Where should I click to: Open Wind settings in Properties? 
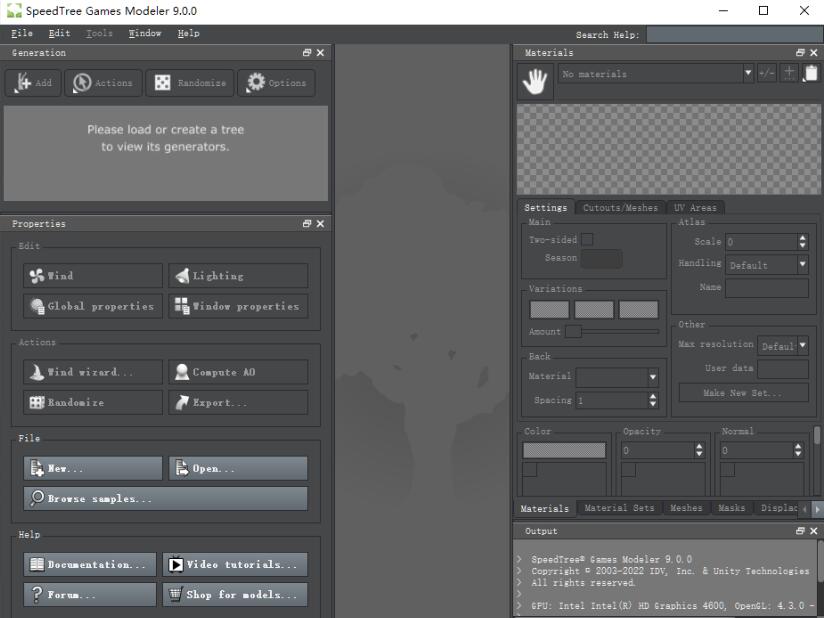pos(93,275)
